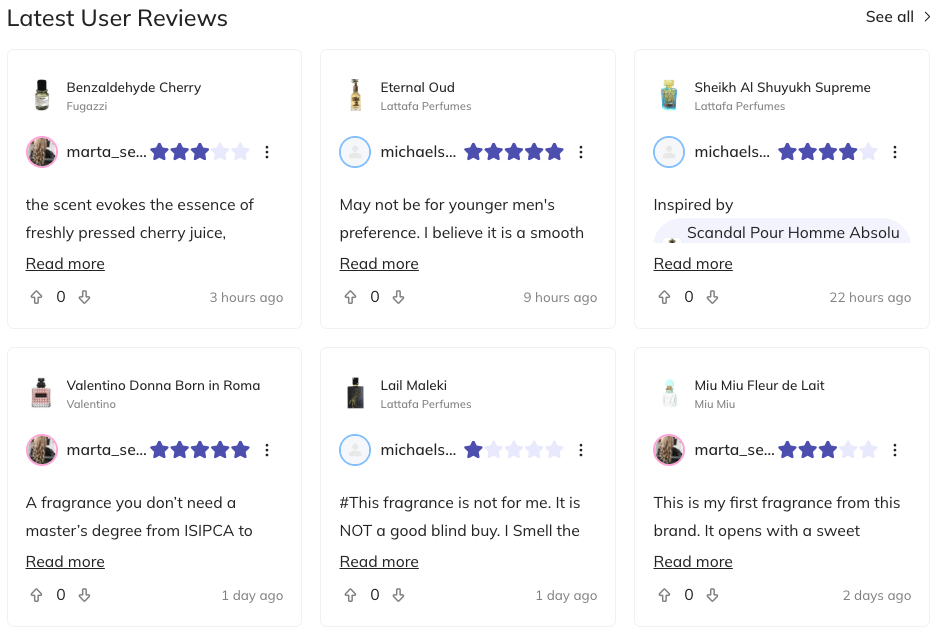Upvote the Sheikh Al Shuyukh Supreme review
This screenshot has width=940, height=640.
pyautogui.click(x=665, y=297)
